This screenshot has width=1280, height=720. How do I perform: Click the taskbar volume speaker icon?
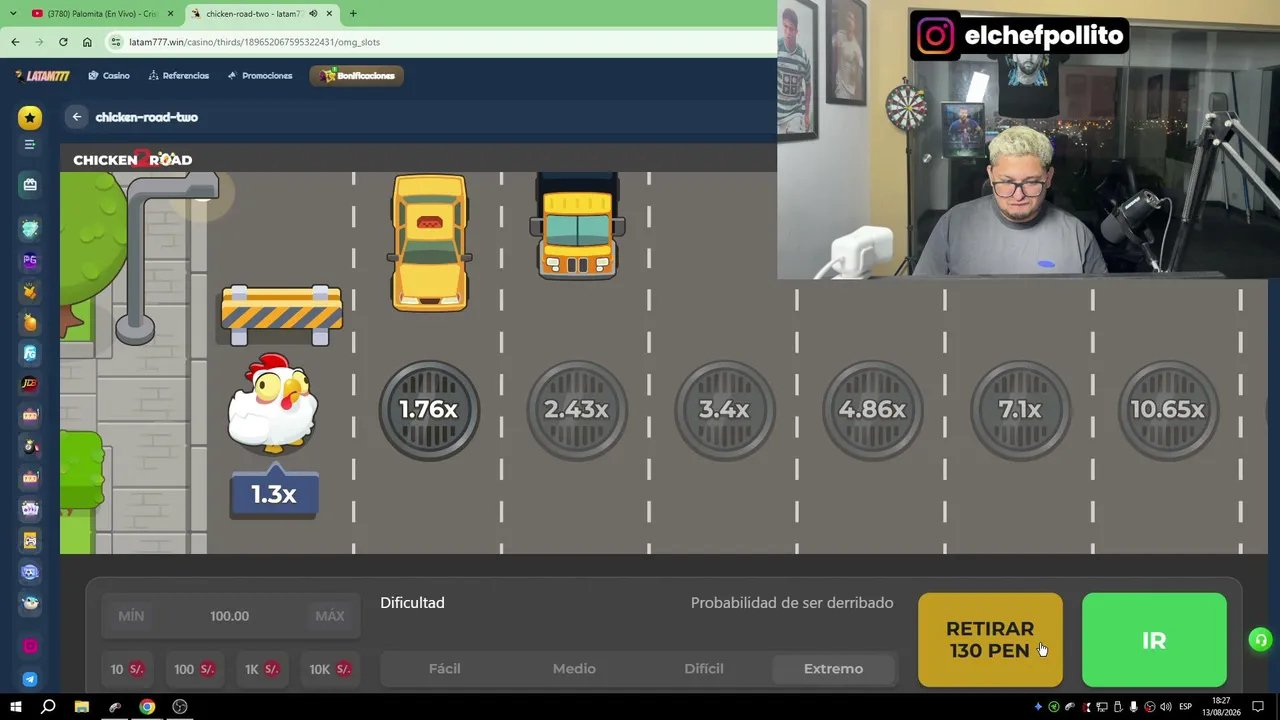click(x=1165, y=707)
